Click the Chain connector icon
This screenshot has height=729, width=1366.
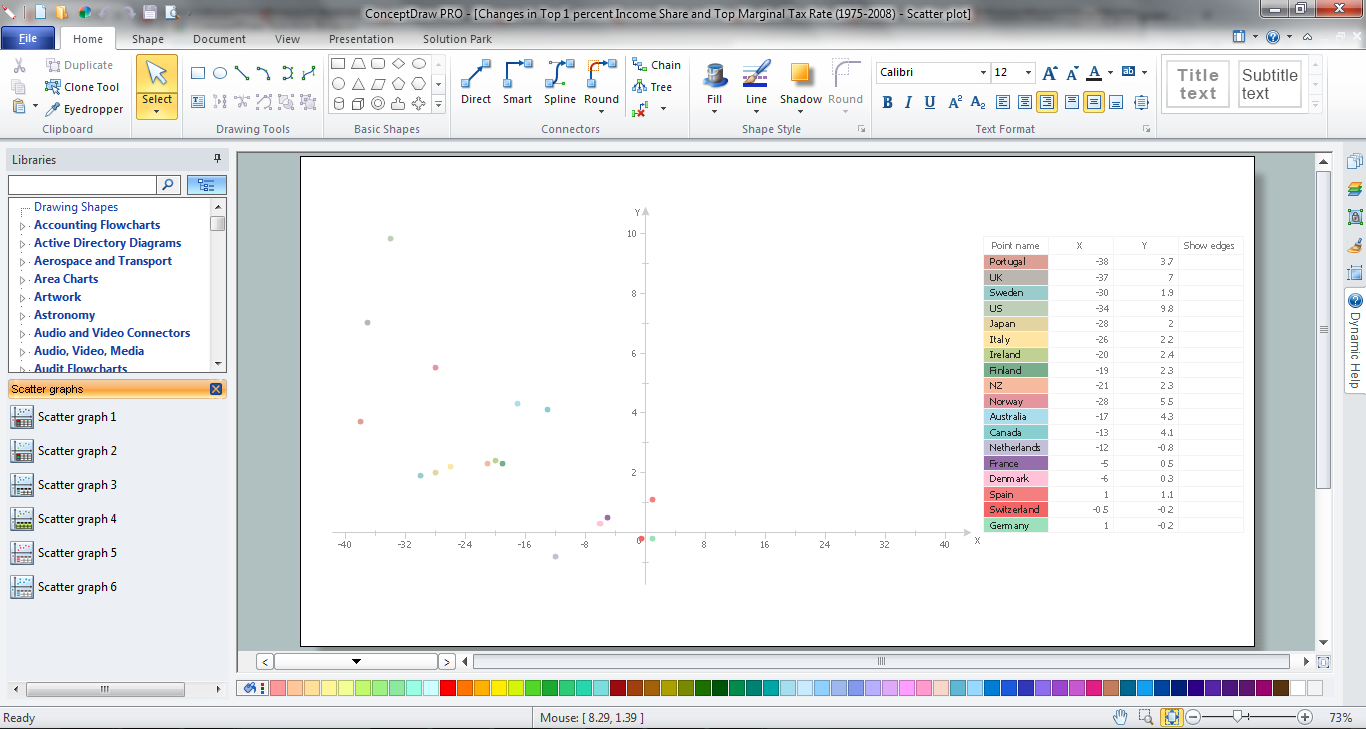[656, 65]
